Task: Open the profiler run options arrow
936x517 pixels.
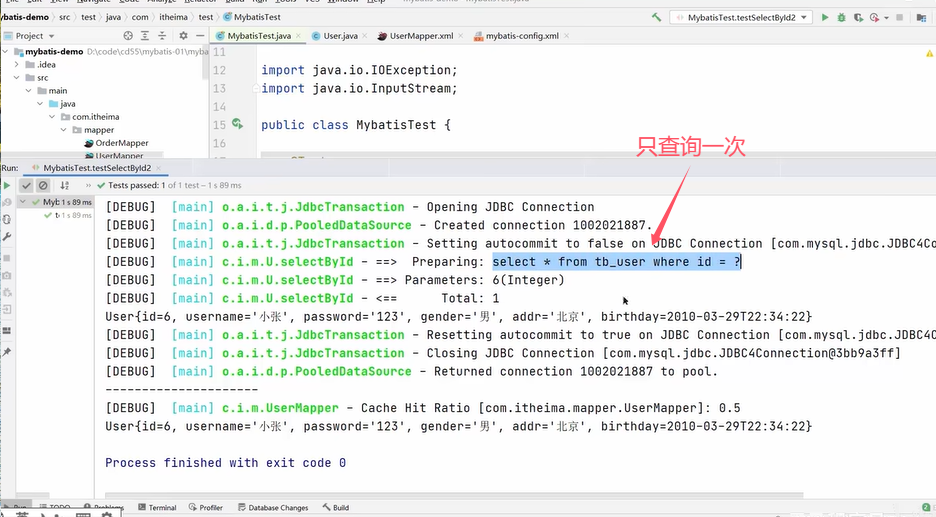Action: click(886, 18)
